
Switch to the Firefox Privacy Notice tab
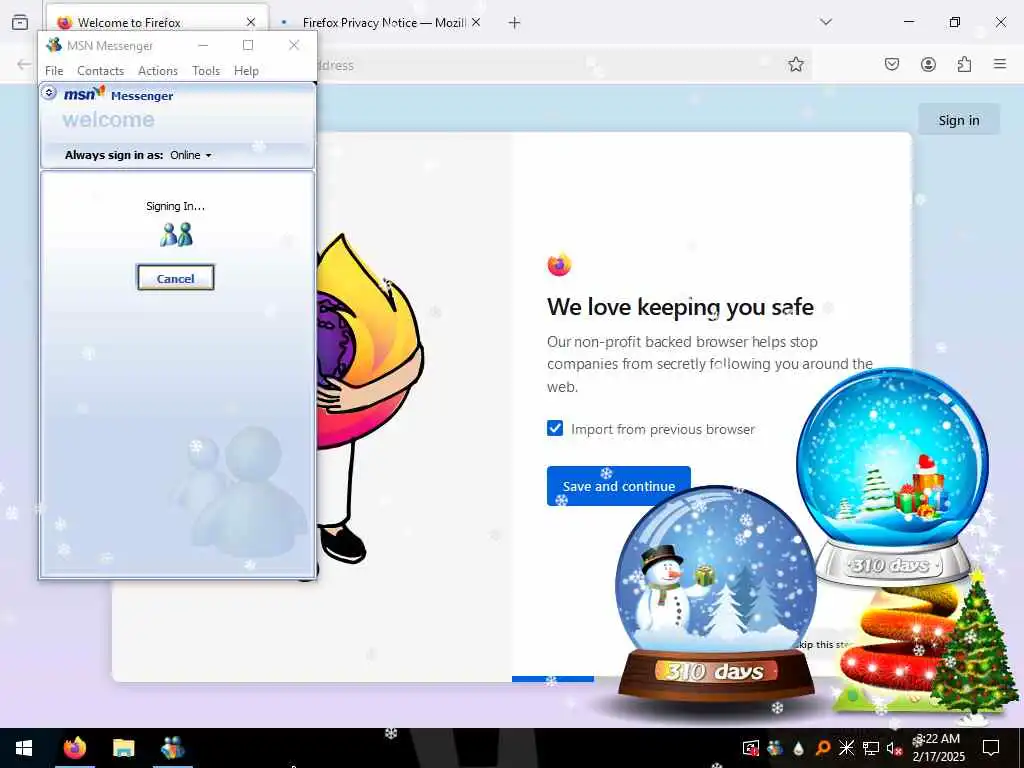point(383,23)
